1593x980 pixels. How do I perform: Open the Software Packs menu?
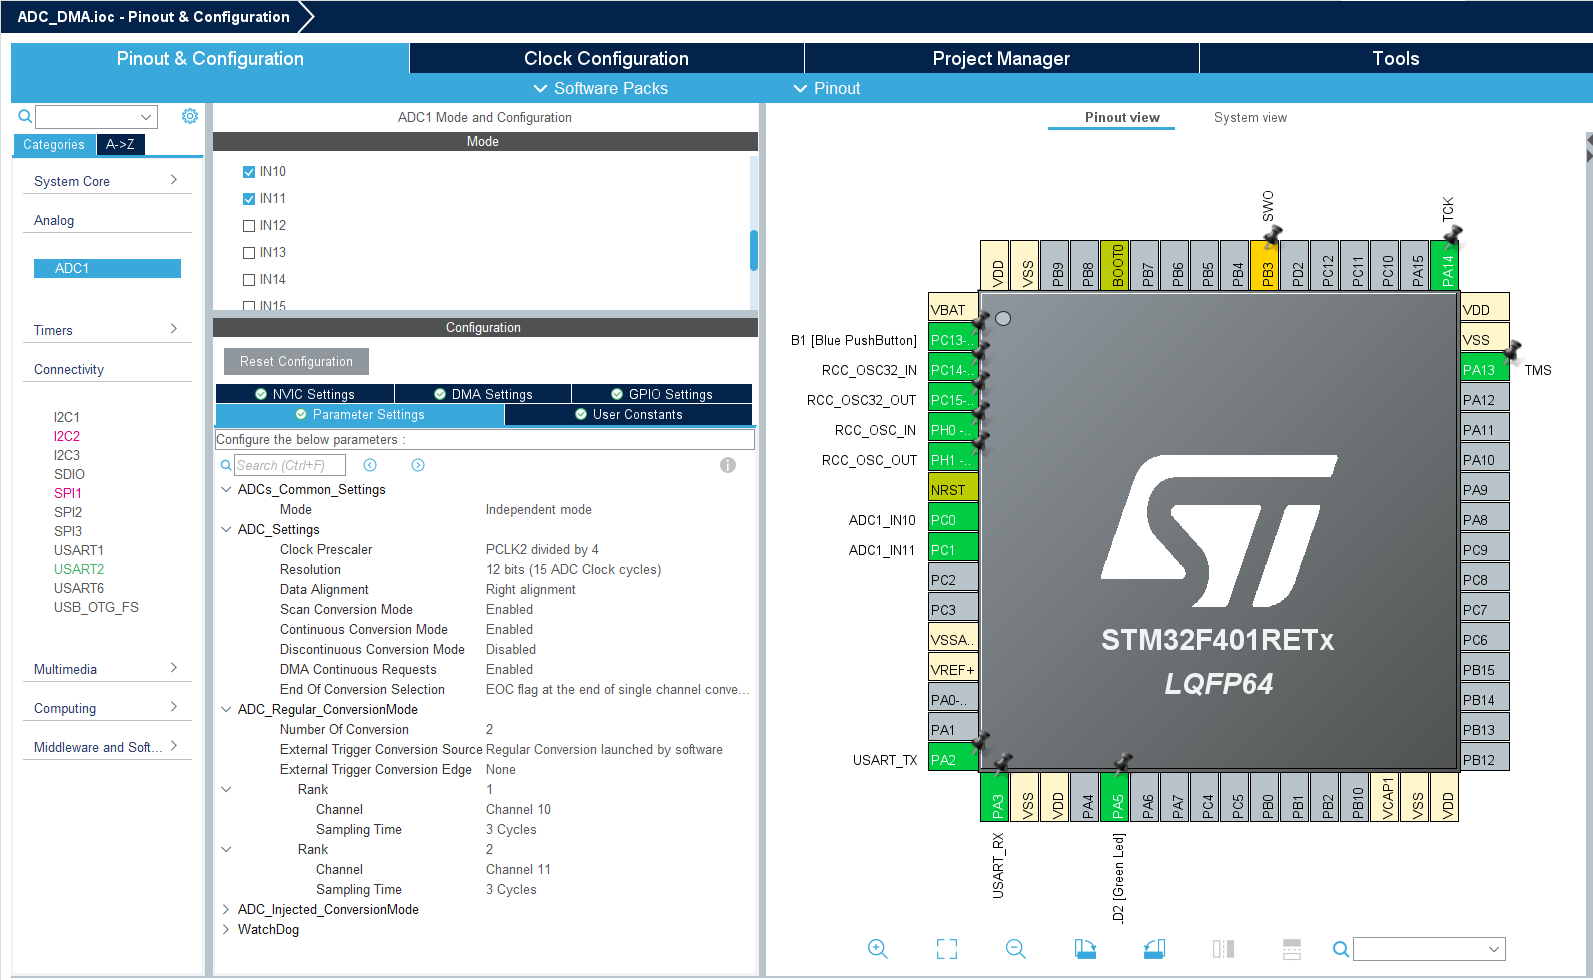tap(601, 88)
